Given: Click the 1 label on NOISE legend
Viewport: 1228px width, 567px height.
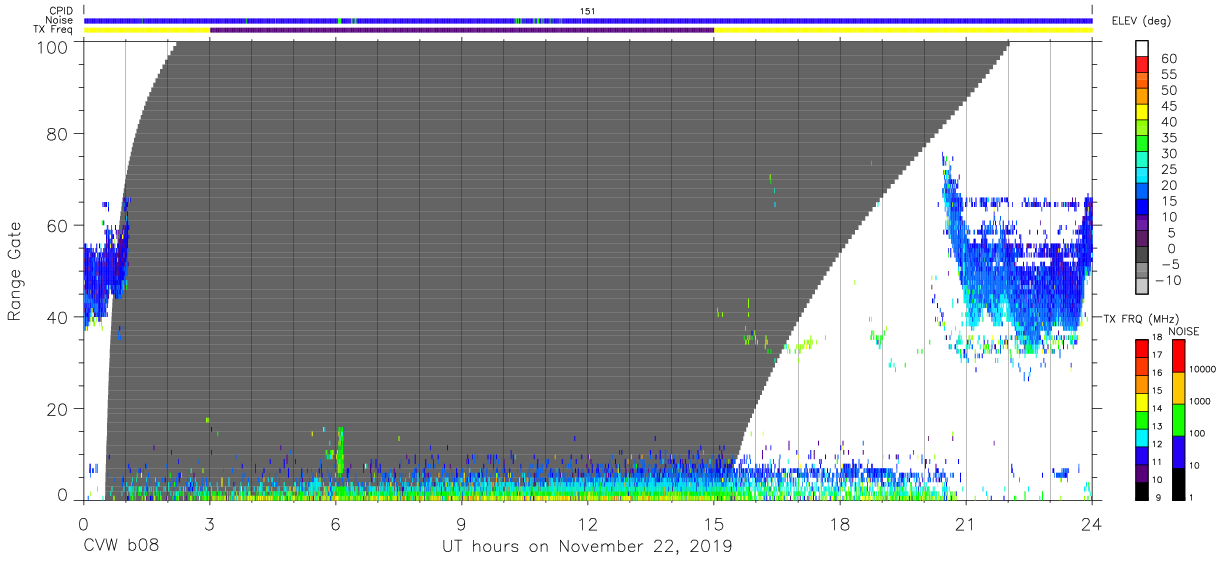Looking at the screenshot, I should [1192, 497].
